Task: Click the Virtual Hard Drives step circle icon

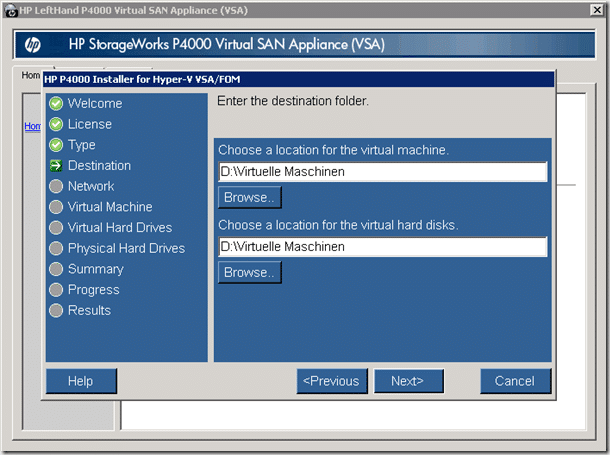Action: coord(56,228)
